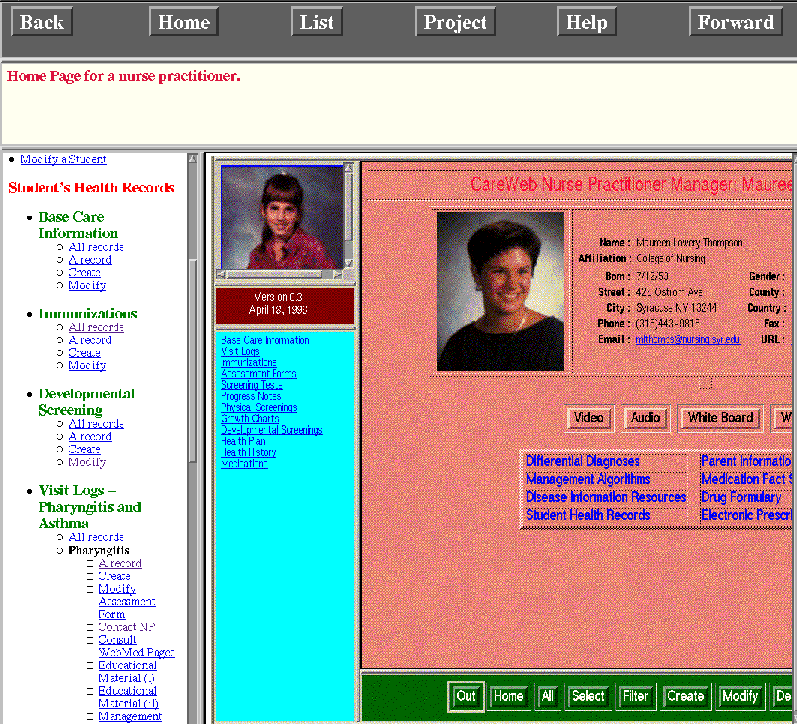Click Modify under Base Care Information

87,285
